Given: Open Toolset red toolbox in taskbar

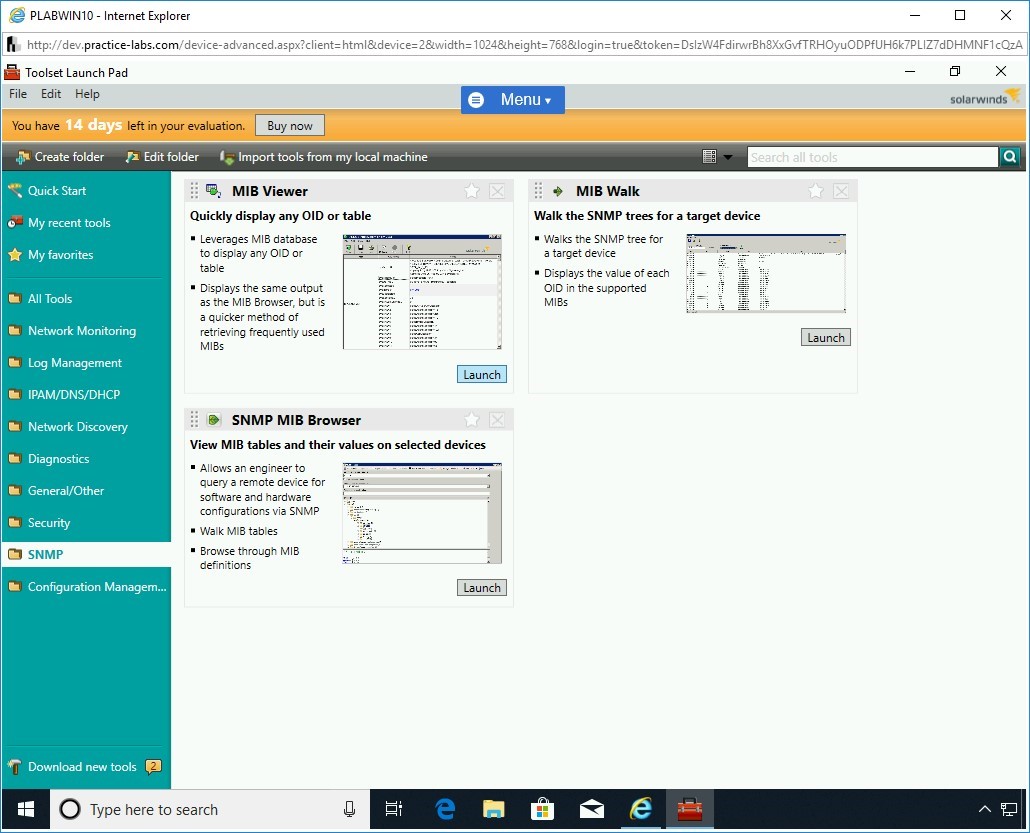Looking at the screenshot, I should click(x=690, y=809).
